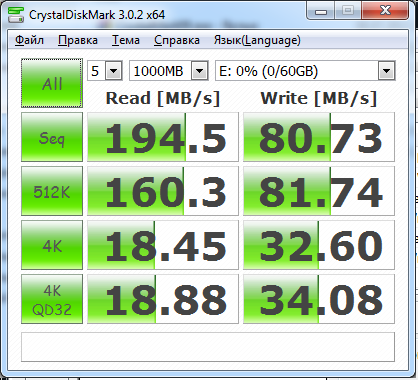Image resolution: width=418 pixels, height=380 pixels.
Task: Expand the 1000MB test size dropdown
Action: (x=169, y=71)
